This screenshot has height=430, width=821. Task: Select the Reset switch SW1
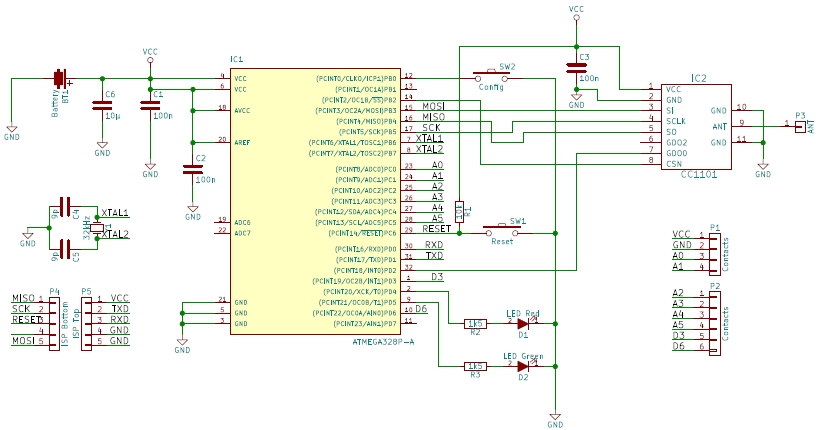pyautogui.click(x=502, y=231)
